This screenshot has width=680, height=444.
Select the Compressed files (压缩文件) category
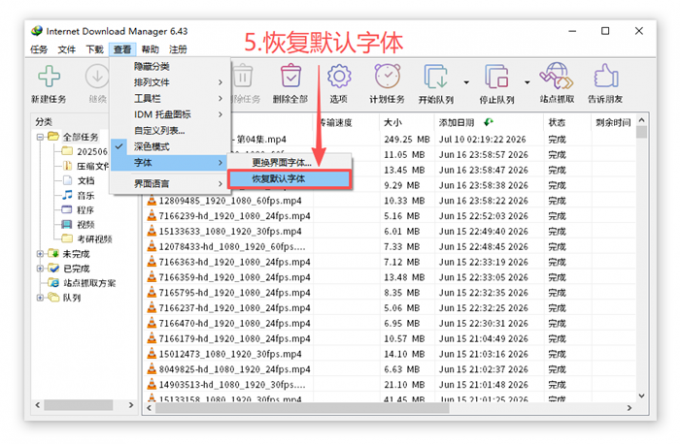(x=93, y=166)
